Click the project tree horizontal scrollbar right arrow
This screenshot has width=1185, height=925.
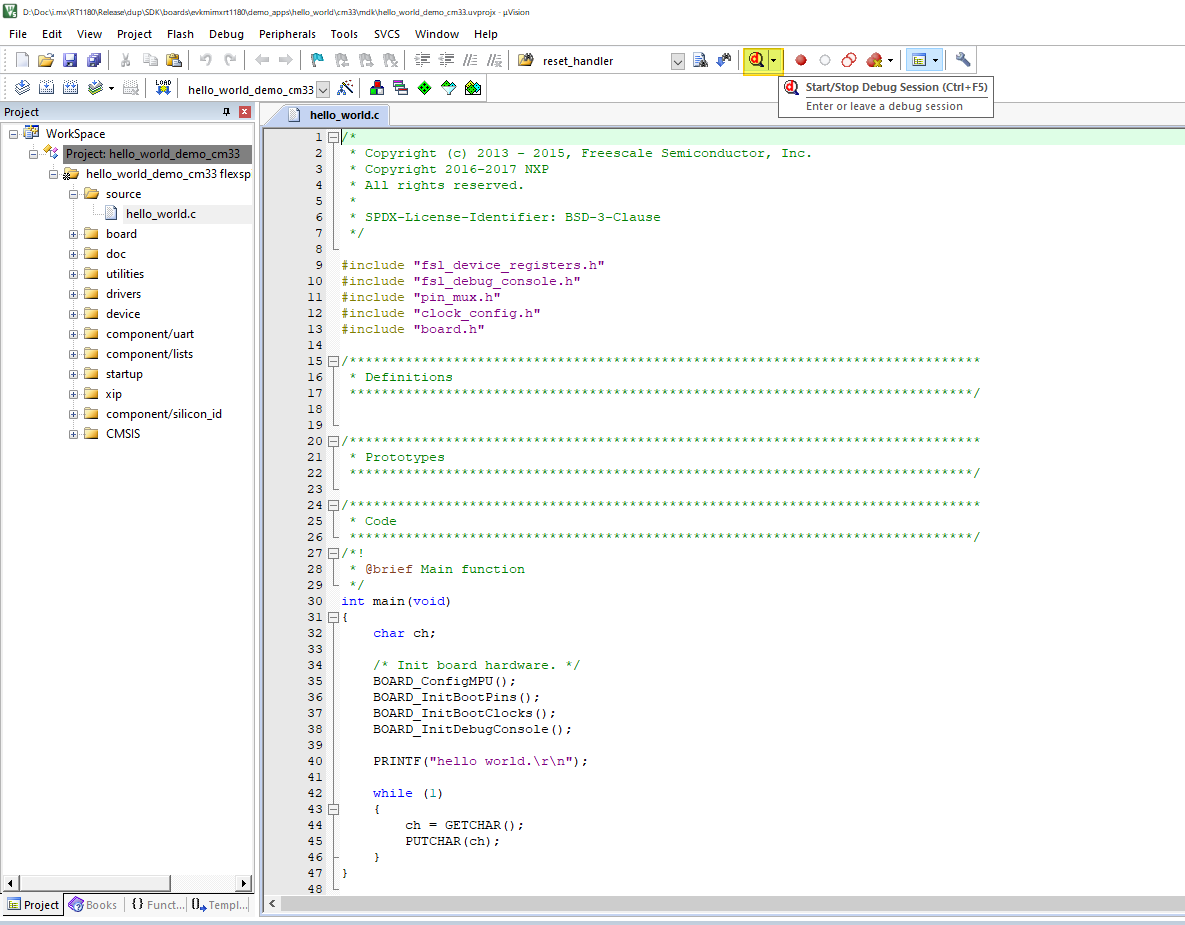coord(243,883)
